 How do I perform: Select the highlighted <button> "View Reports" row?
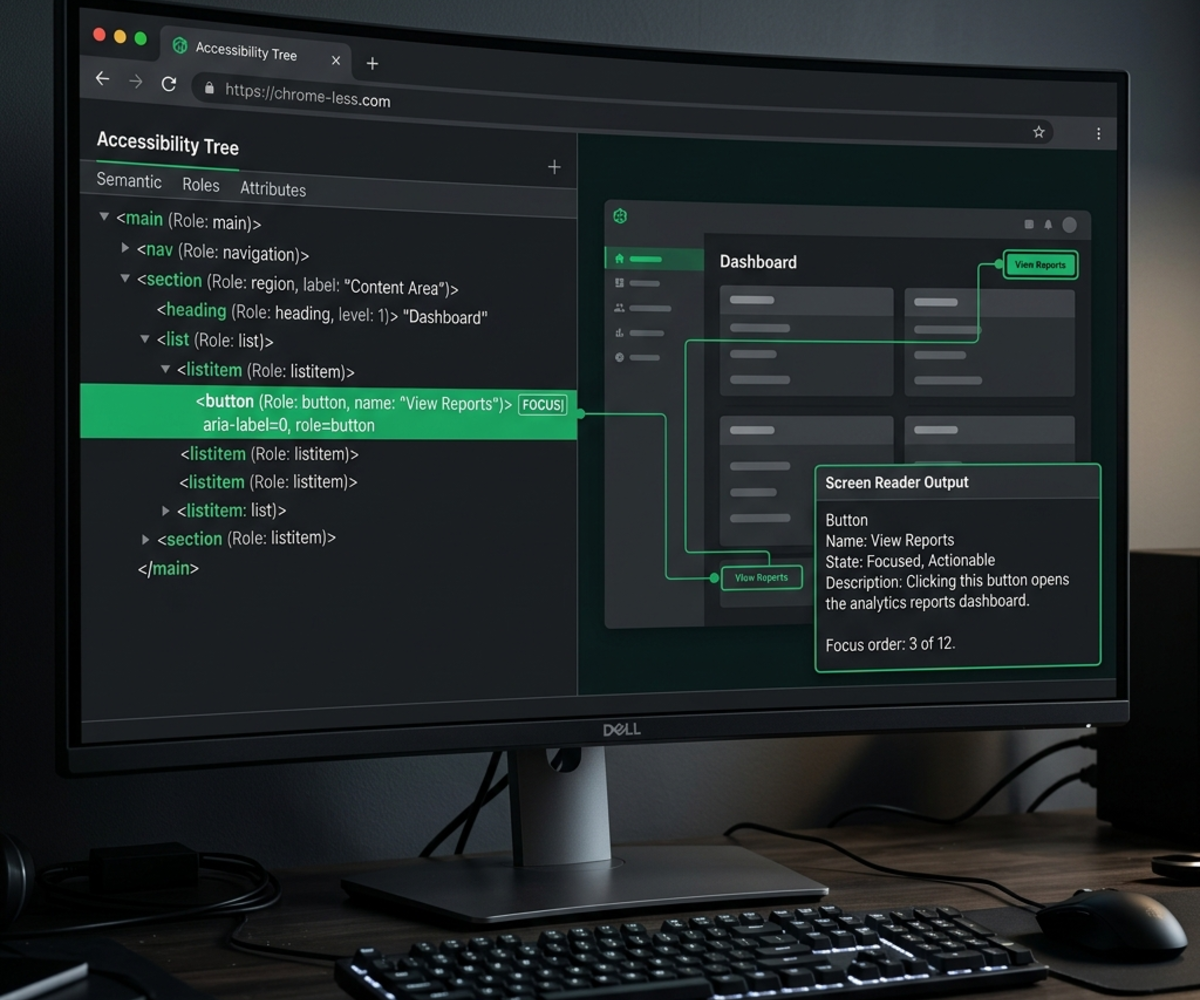point(329,412)
